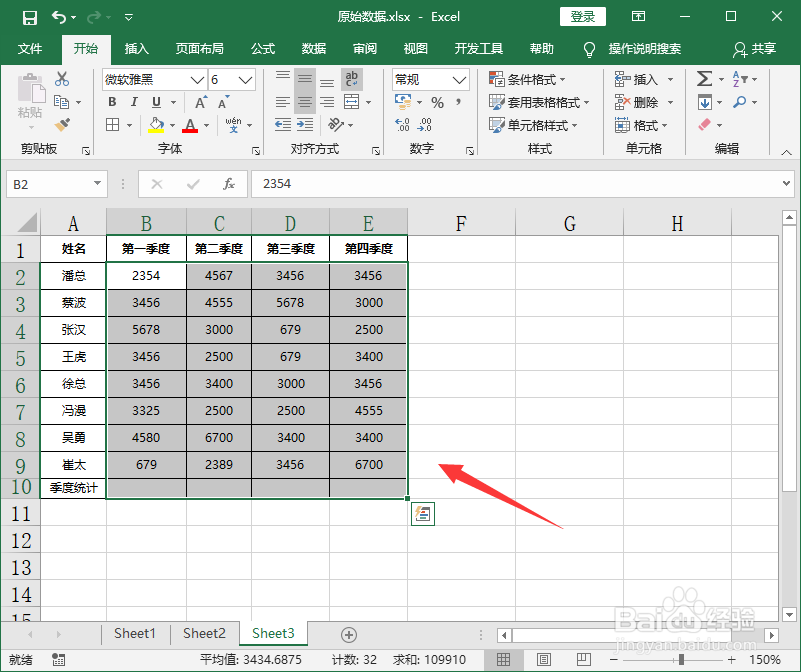The image size is (801, 672).
Task: Click the Sign in button
Action: tap(582, 17)
